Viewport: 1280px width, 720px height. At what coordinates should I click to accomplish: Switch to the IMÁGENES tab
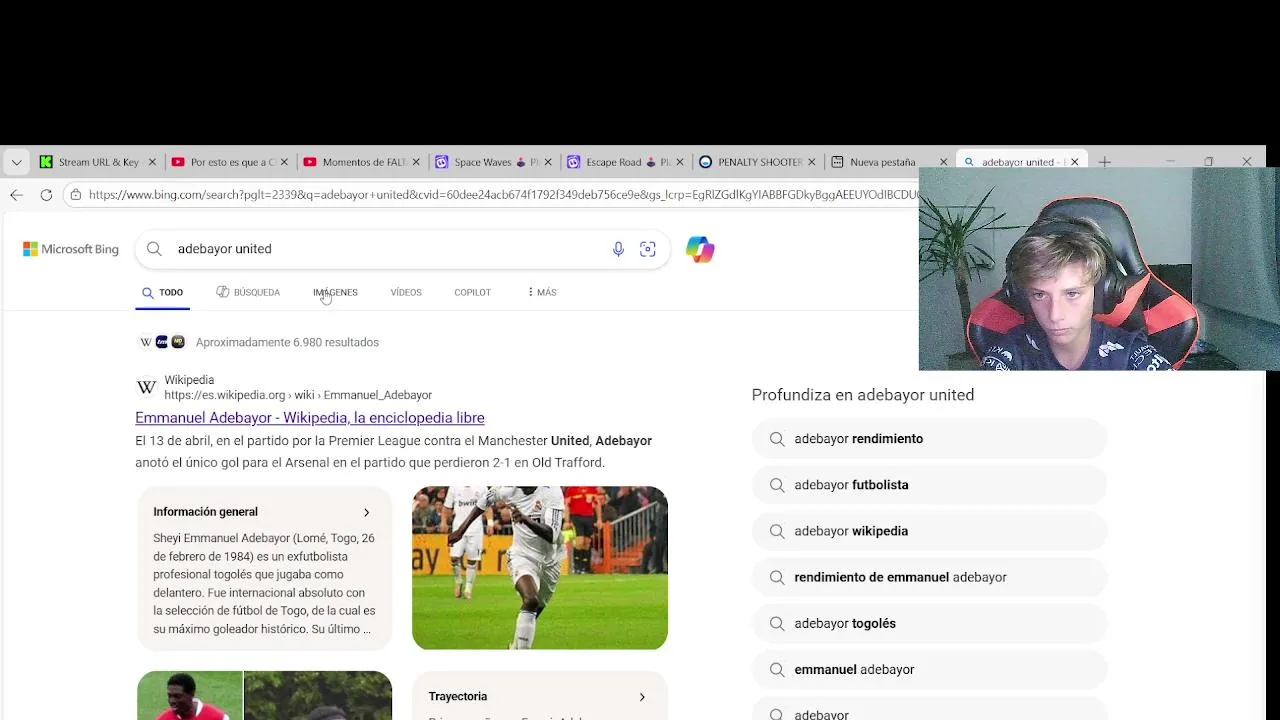[x=335, y=292]
